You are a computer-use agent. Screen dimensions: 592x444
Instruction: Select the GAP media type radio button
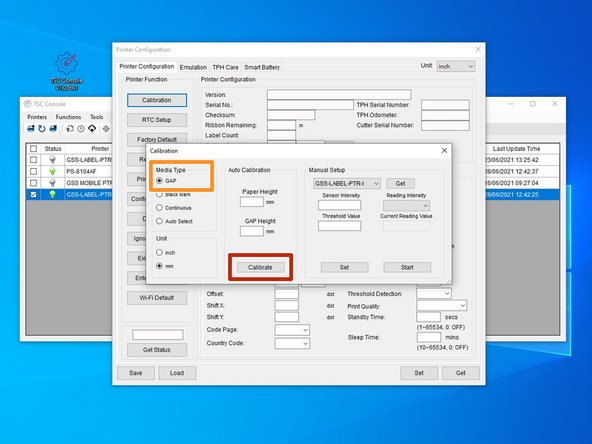tap(159, 181)
